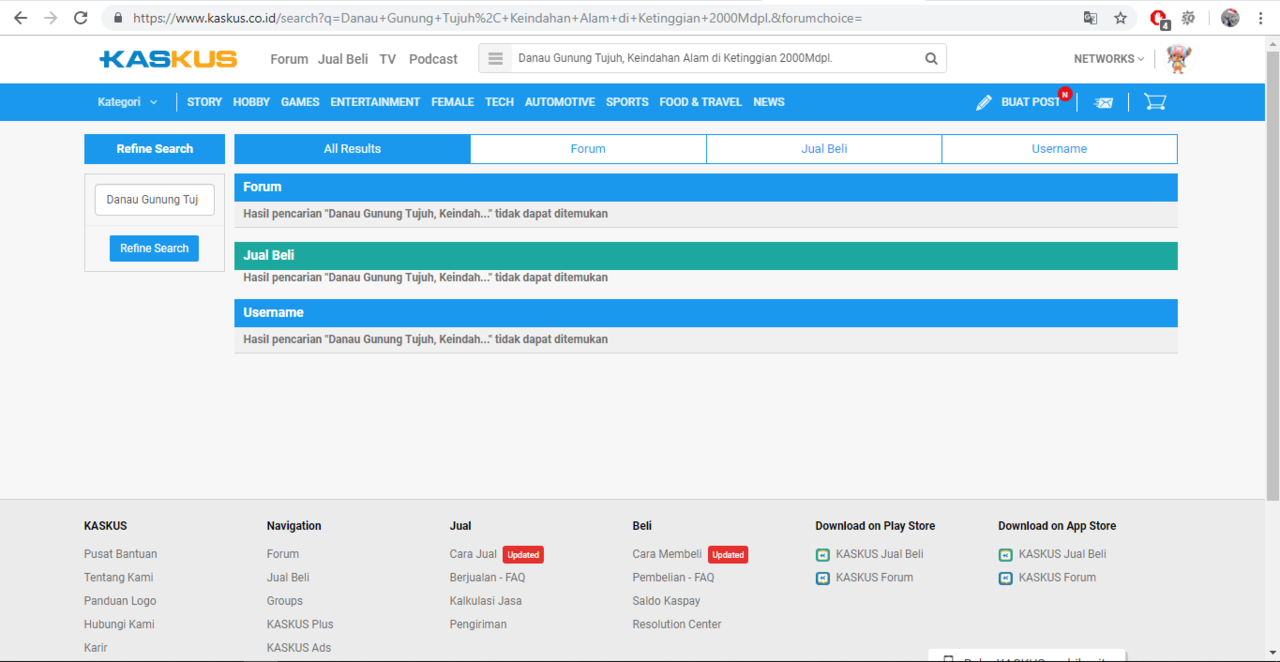
Task: Open Cara Membeli footer link
Action: pyautogui.click(x=667, y=554)
